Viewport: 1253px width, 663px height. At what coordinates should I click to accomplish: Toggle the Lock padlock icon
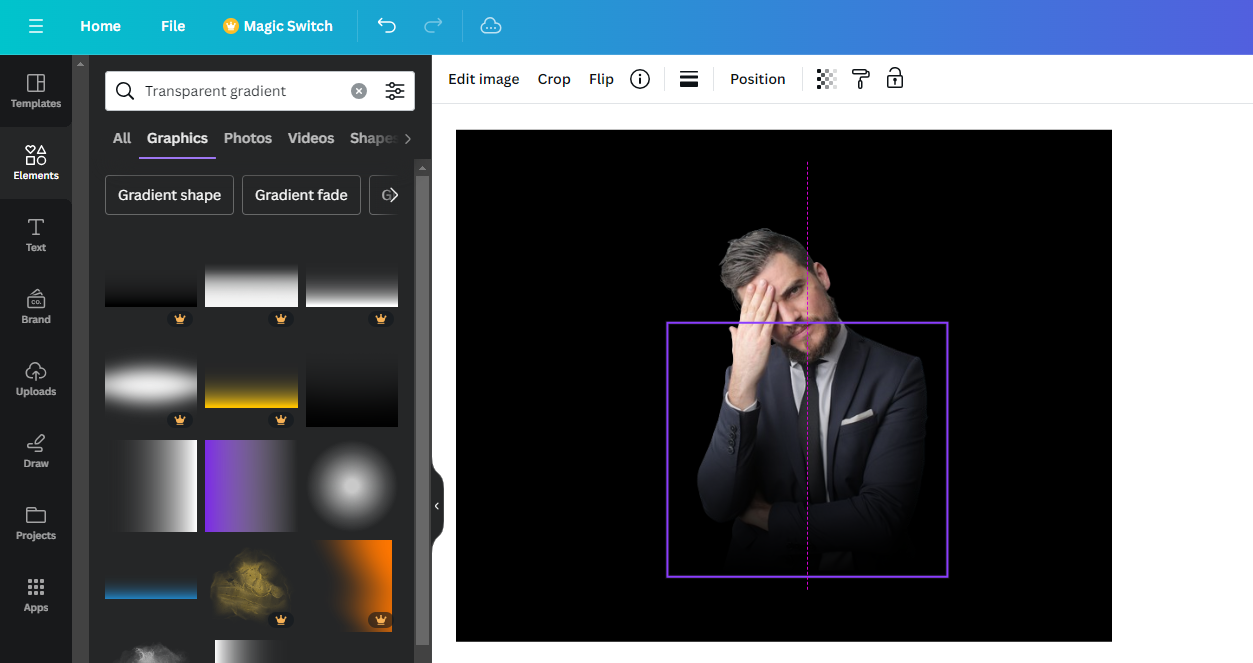coord(895,78)
